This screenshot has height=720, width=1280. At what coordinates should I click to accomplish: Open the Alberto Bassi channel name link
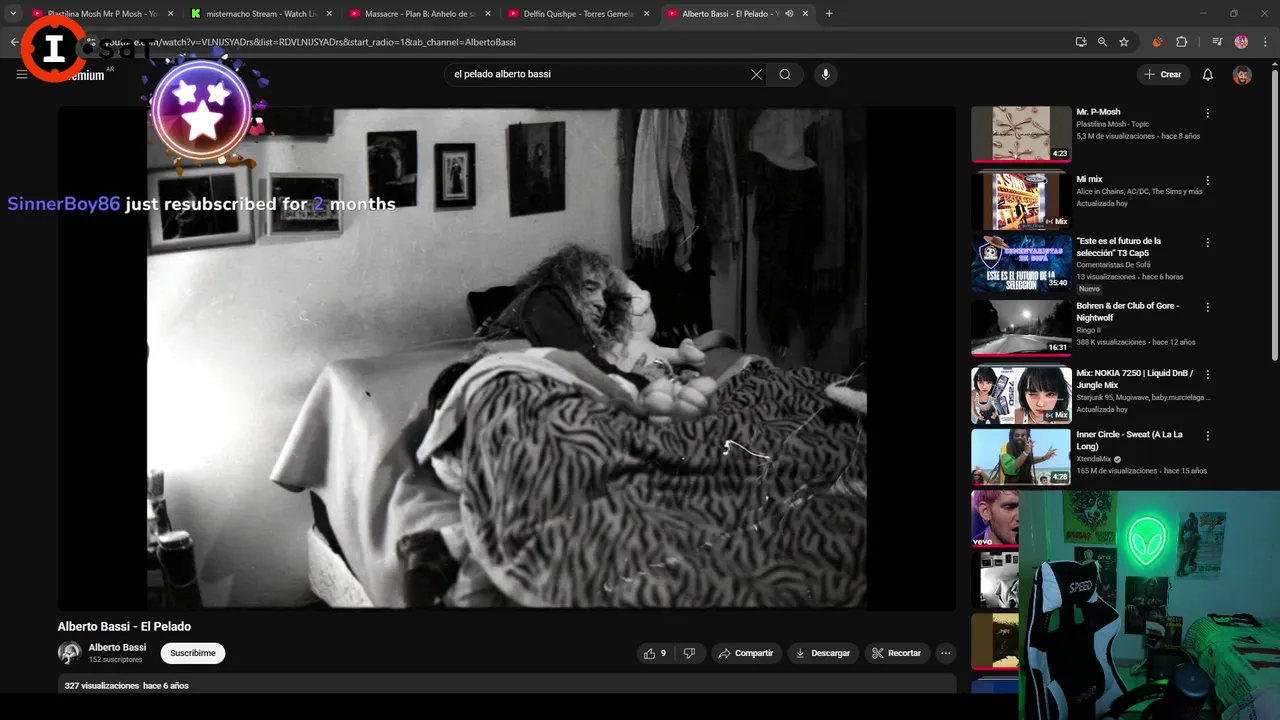[117, 647]
